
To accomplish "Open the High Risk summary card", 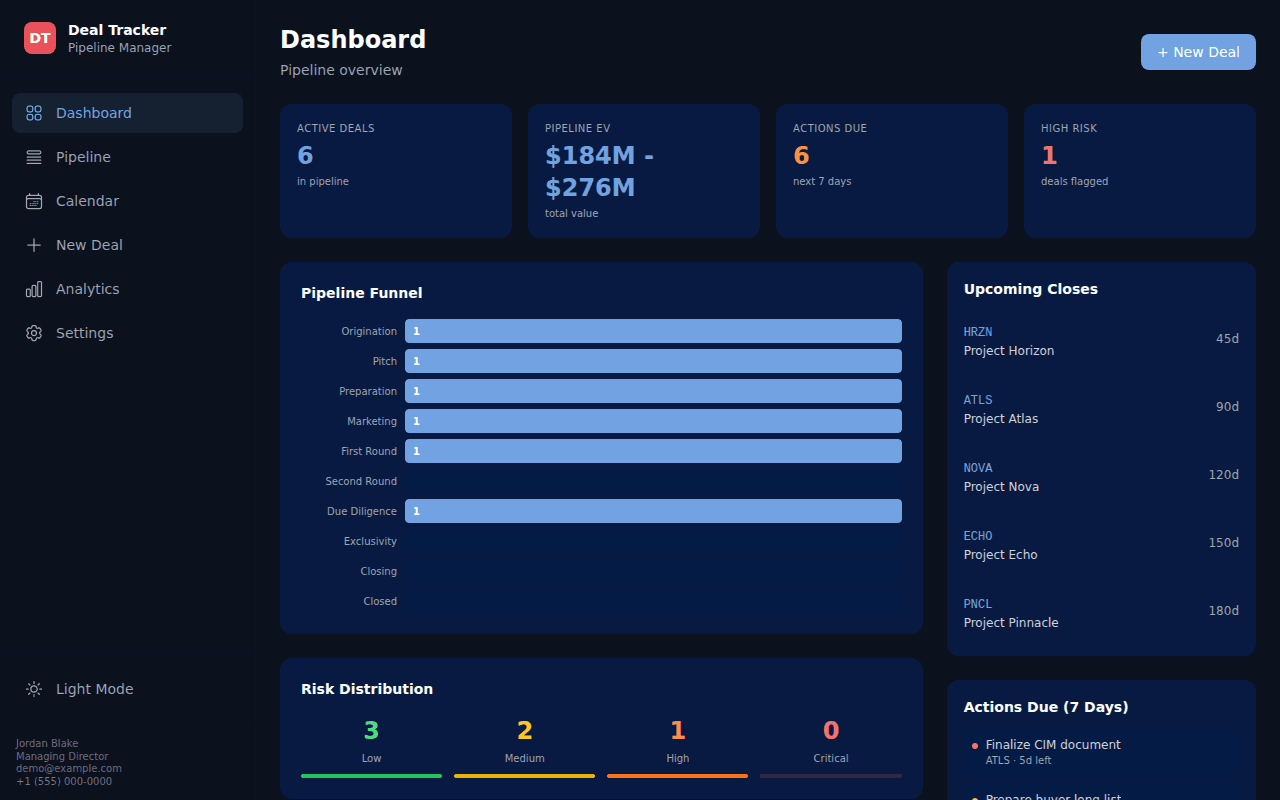I will (1140, 171).
